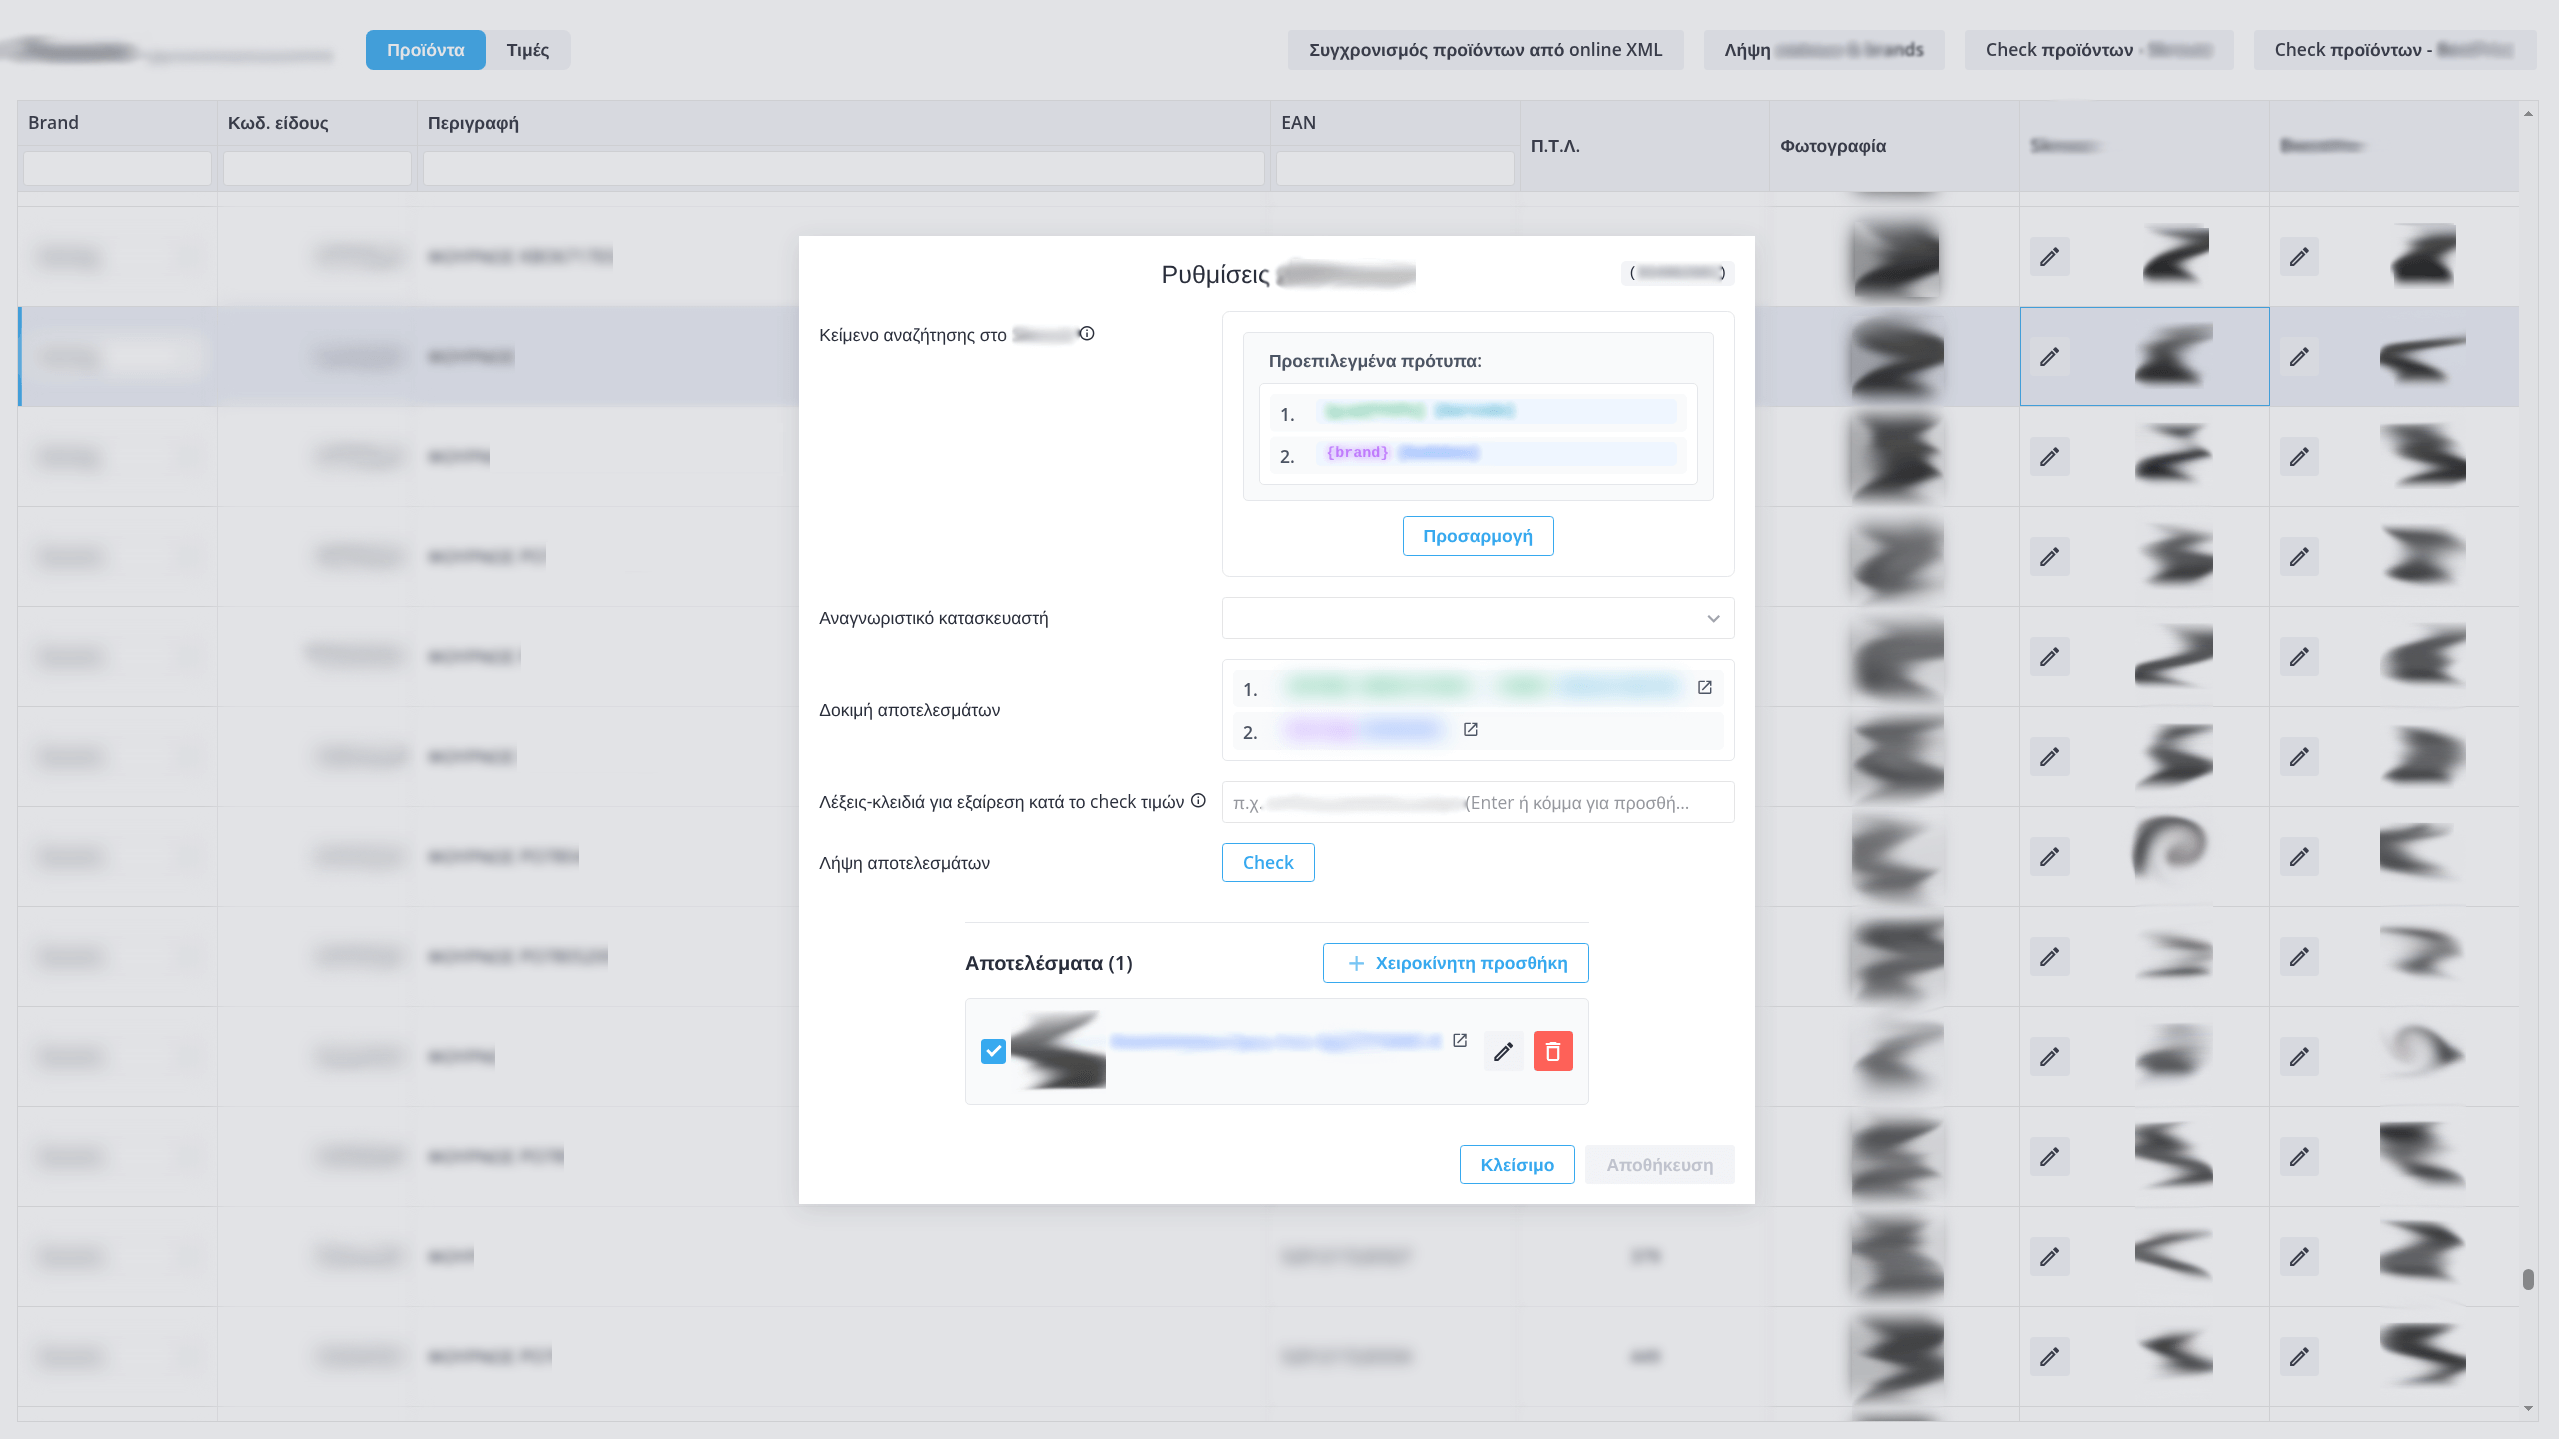Switch to the Τιμές tab
Viewport: 2559px width, 1439px height.
pos(529,49)
